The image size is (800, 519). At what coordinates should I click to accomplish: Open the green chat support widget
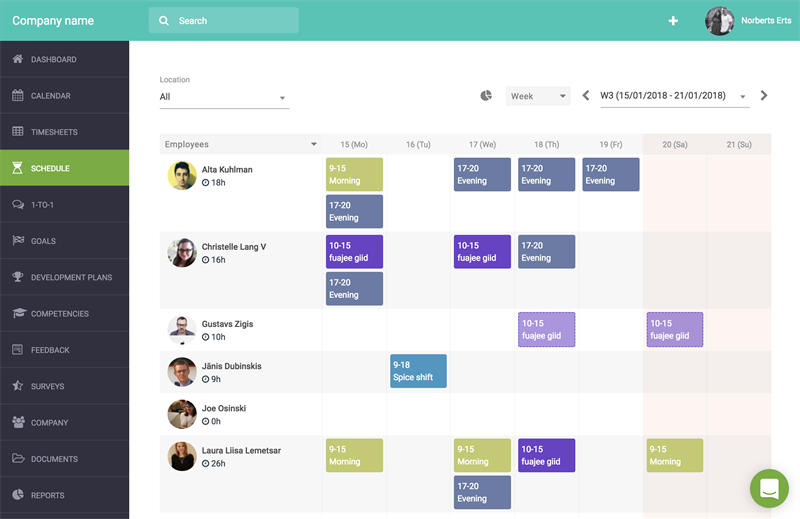(x=769, y=488)
